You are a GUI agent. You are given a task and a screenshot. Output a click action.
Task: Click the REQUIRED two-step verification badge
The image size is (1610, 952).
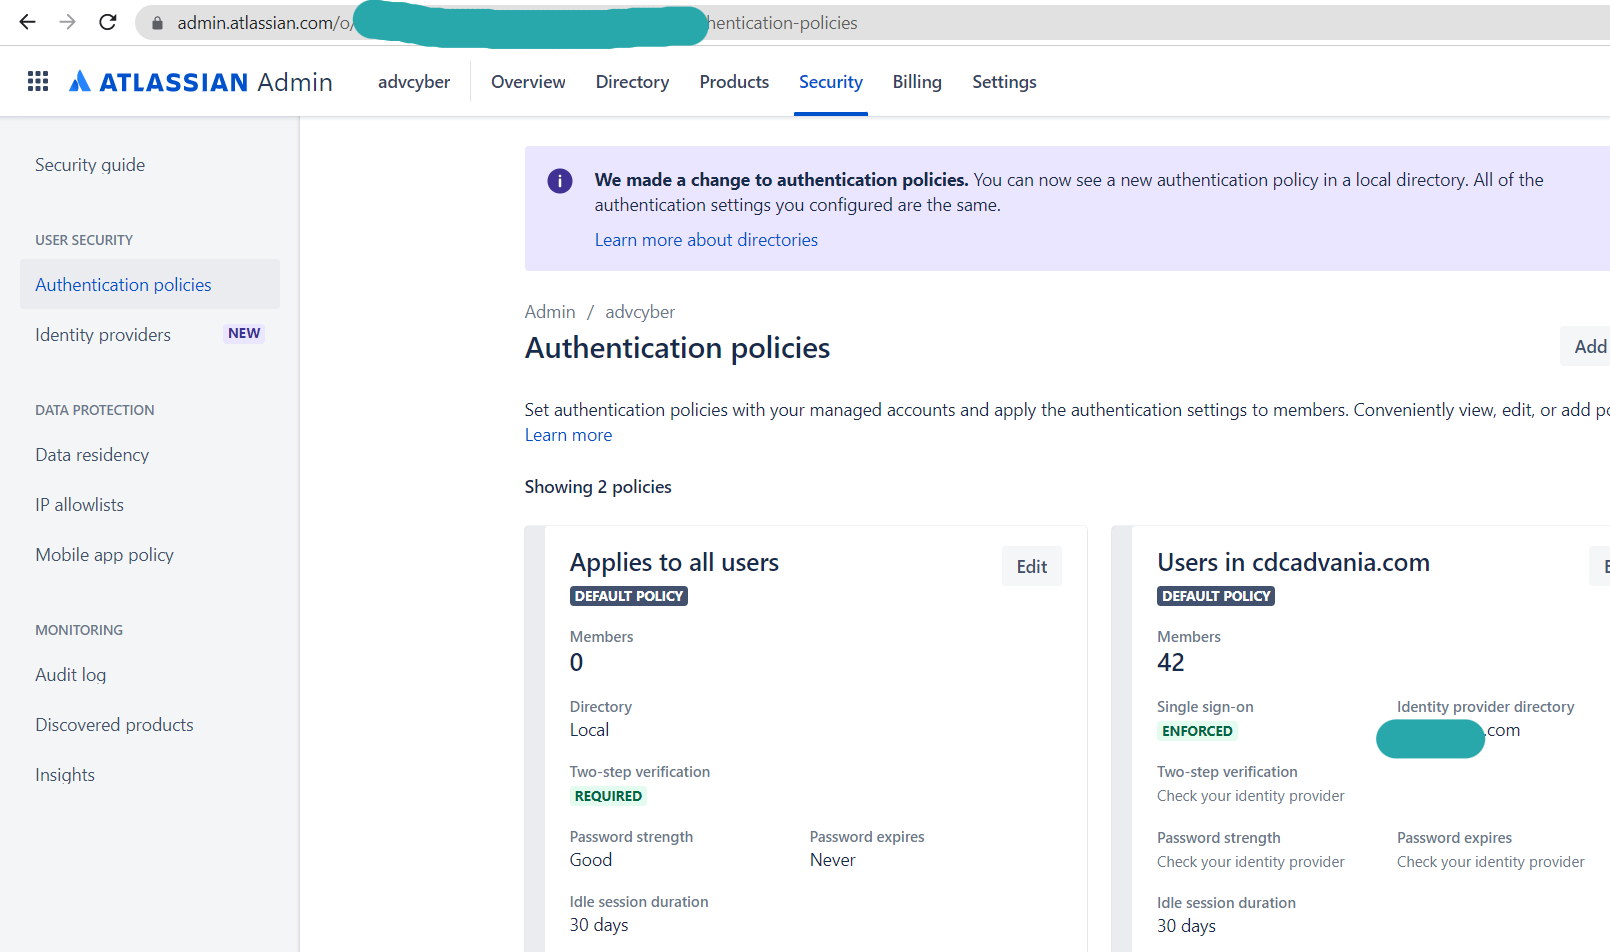point(608,796)
